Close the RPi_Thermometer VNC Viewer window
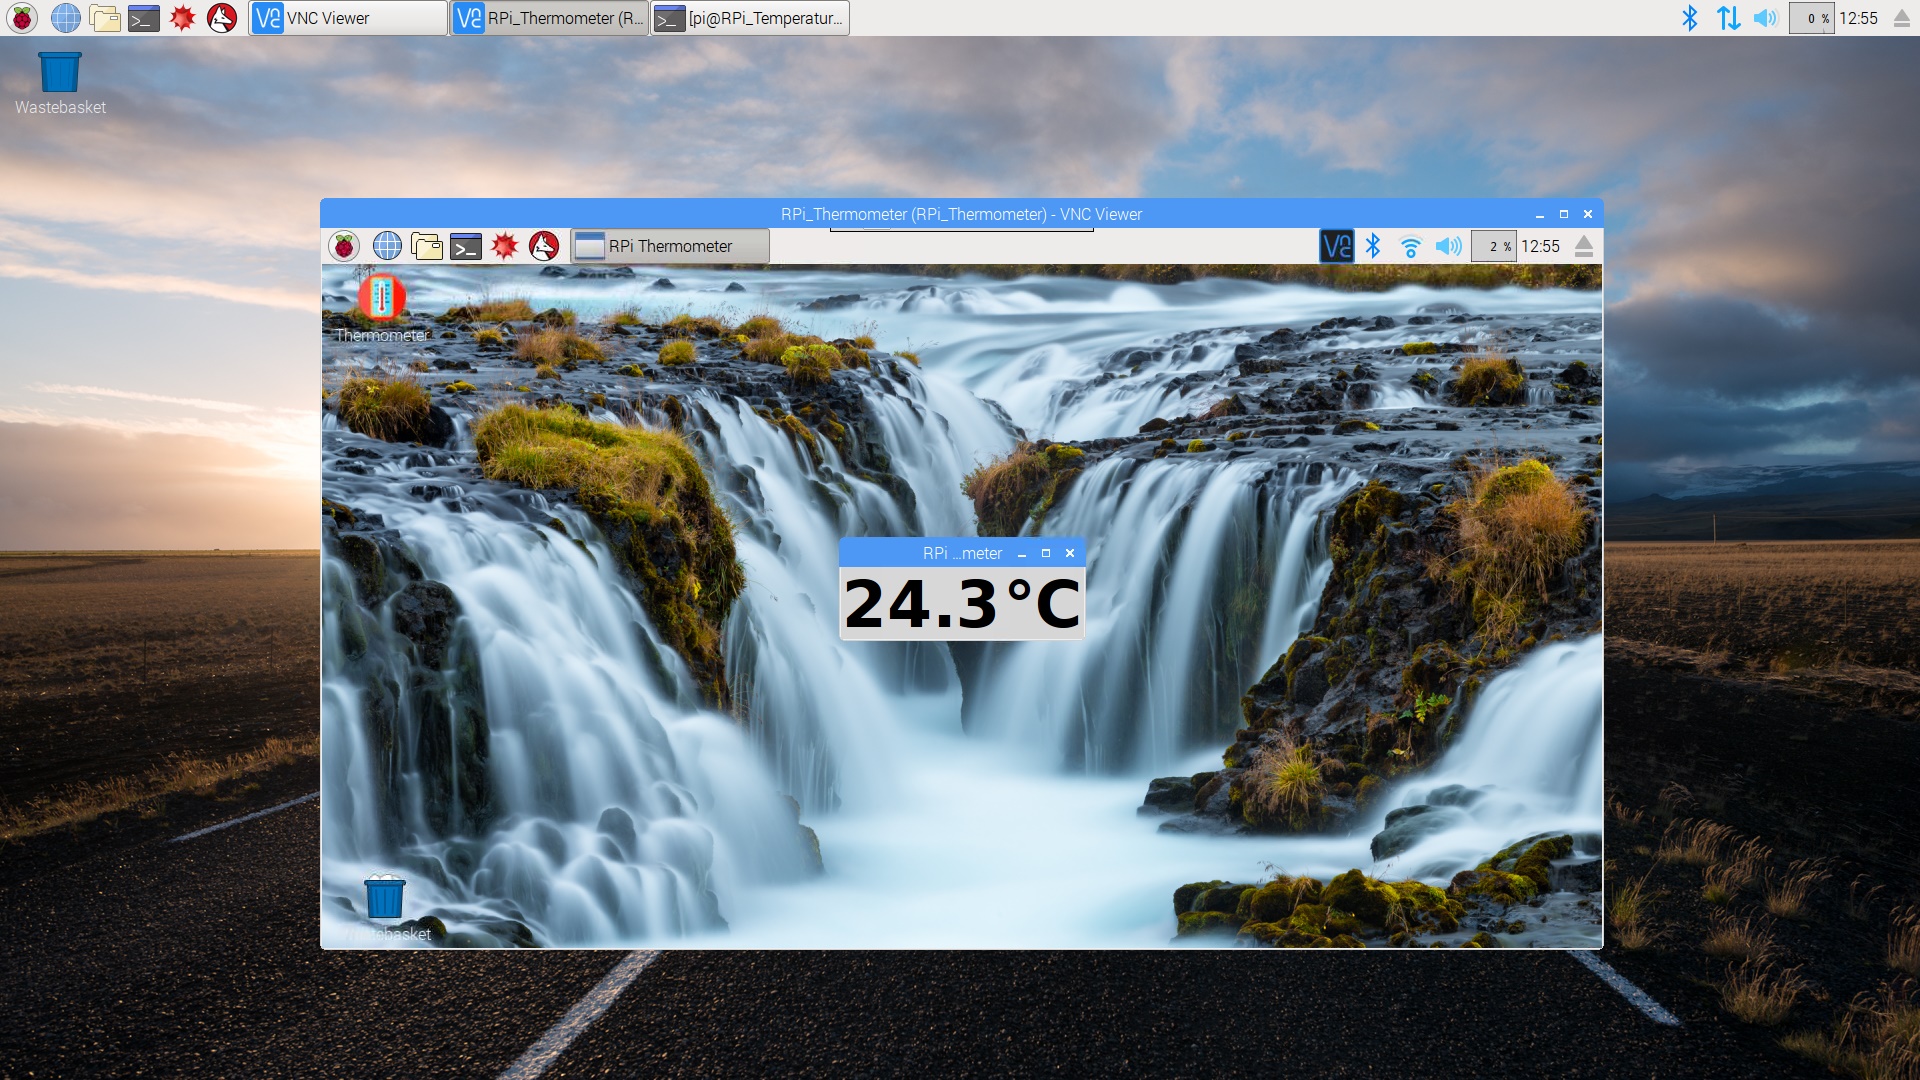 pos(1588,214)
